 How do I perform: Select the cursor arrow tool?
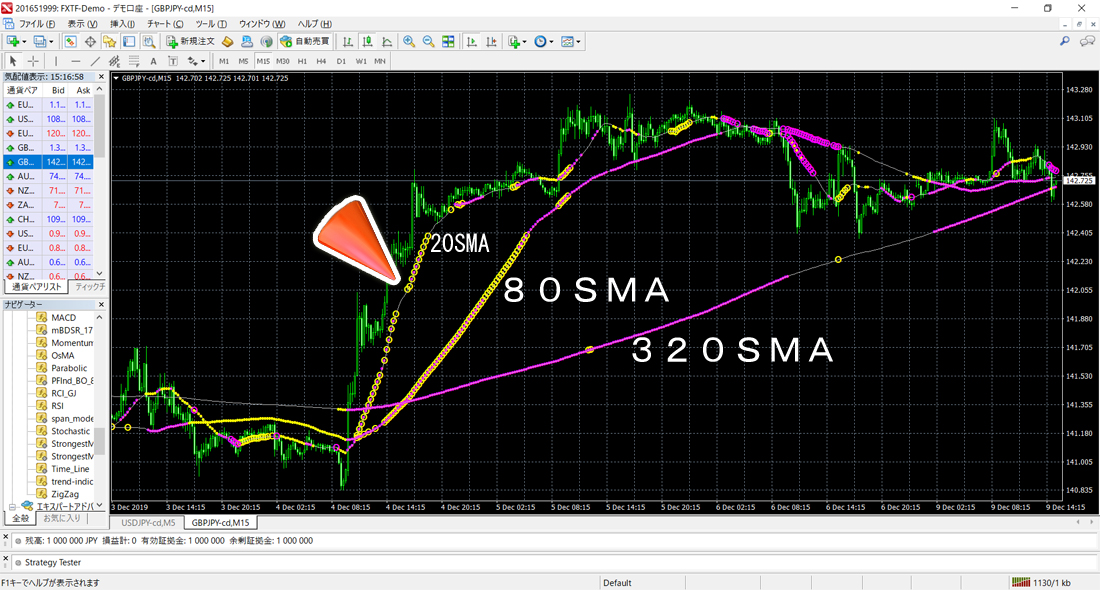[x=13, y=61]
